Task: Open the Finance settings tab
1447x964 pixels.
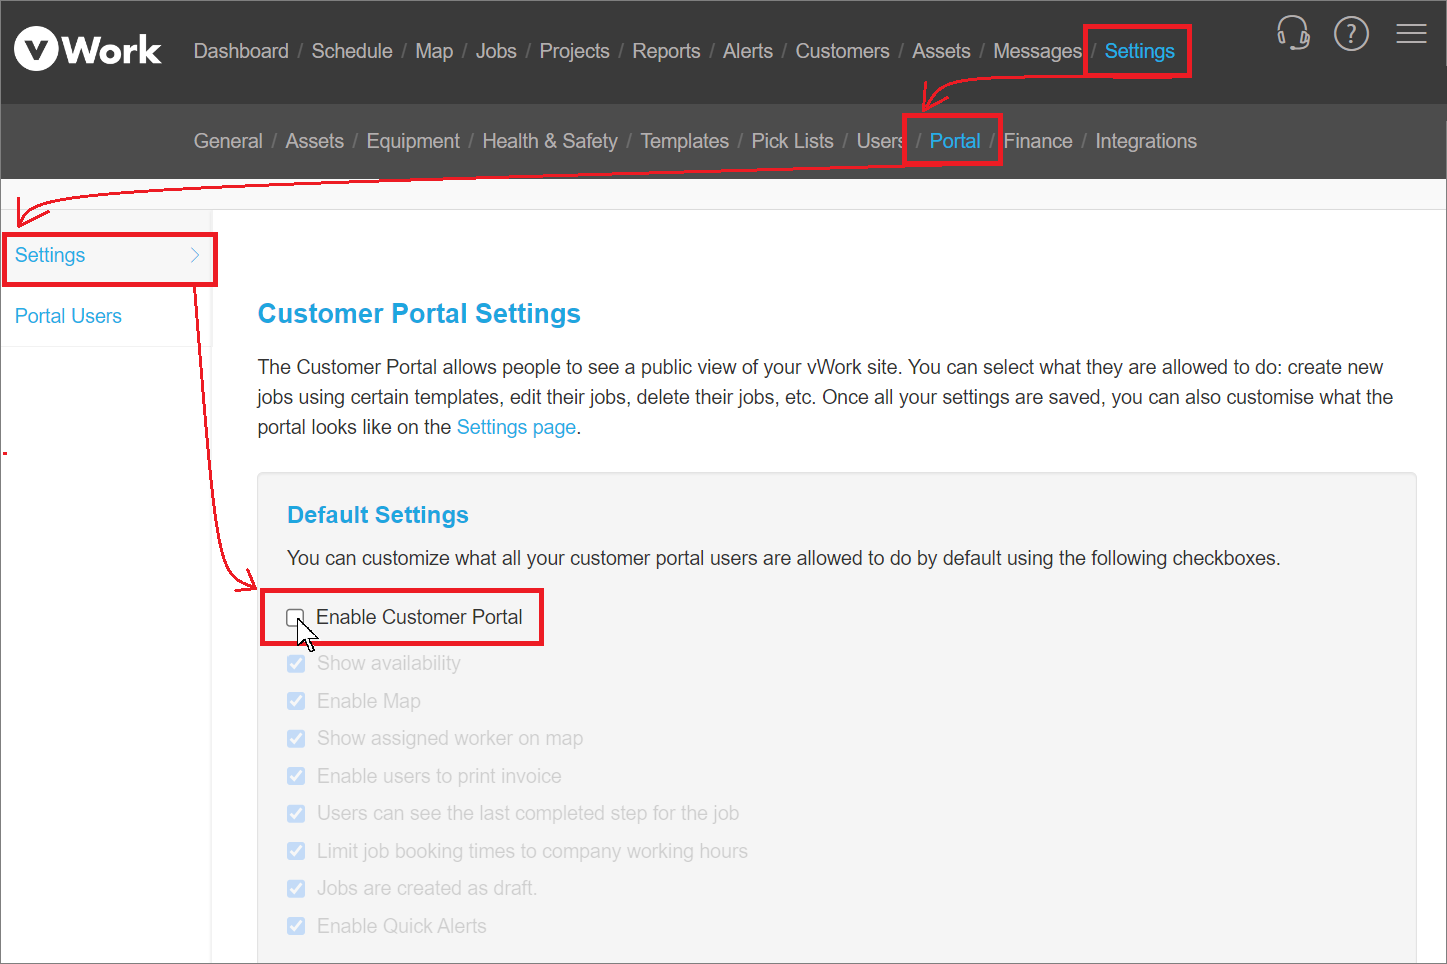Action: (1038, 141)
